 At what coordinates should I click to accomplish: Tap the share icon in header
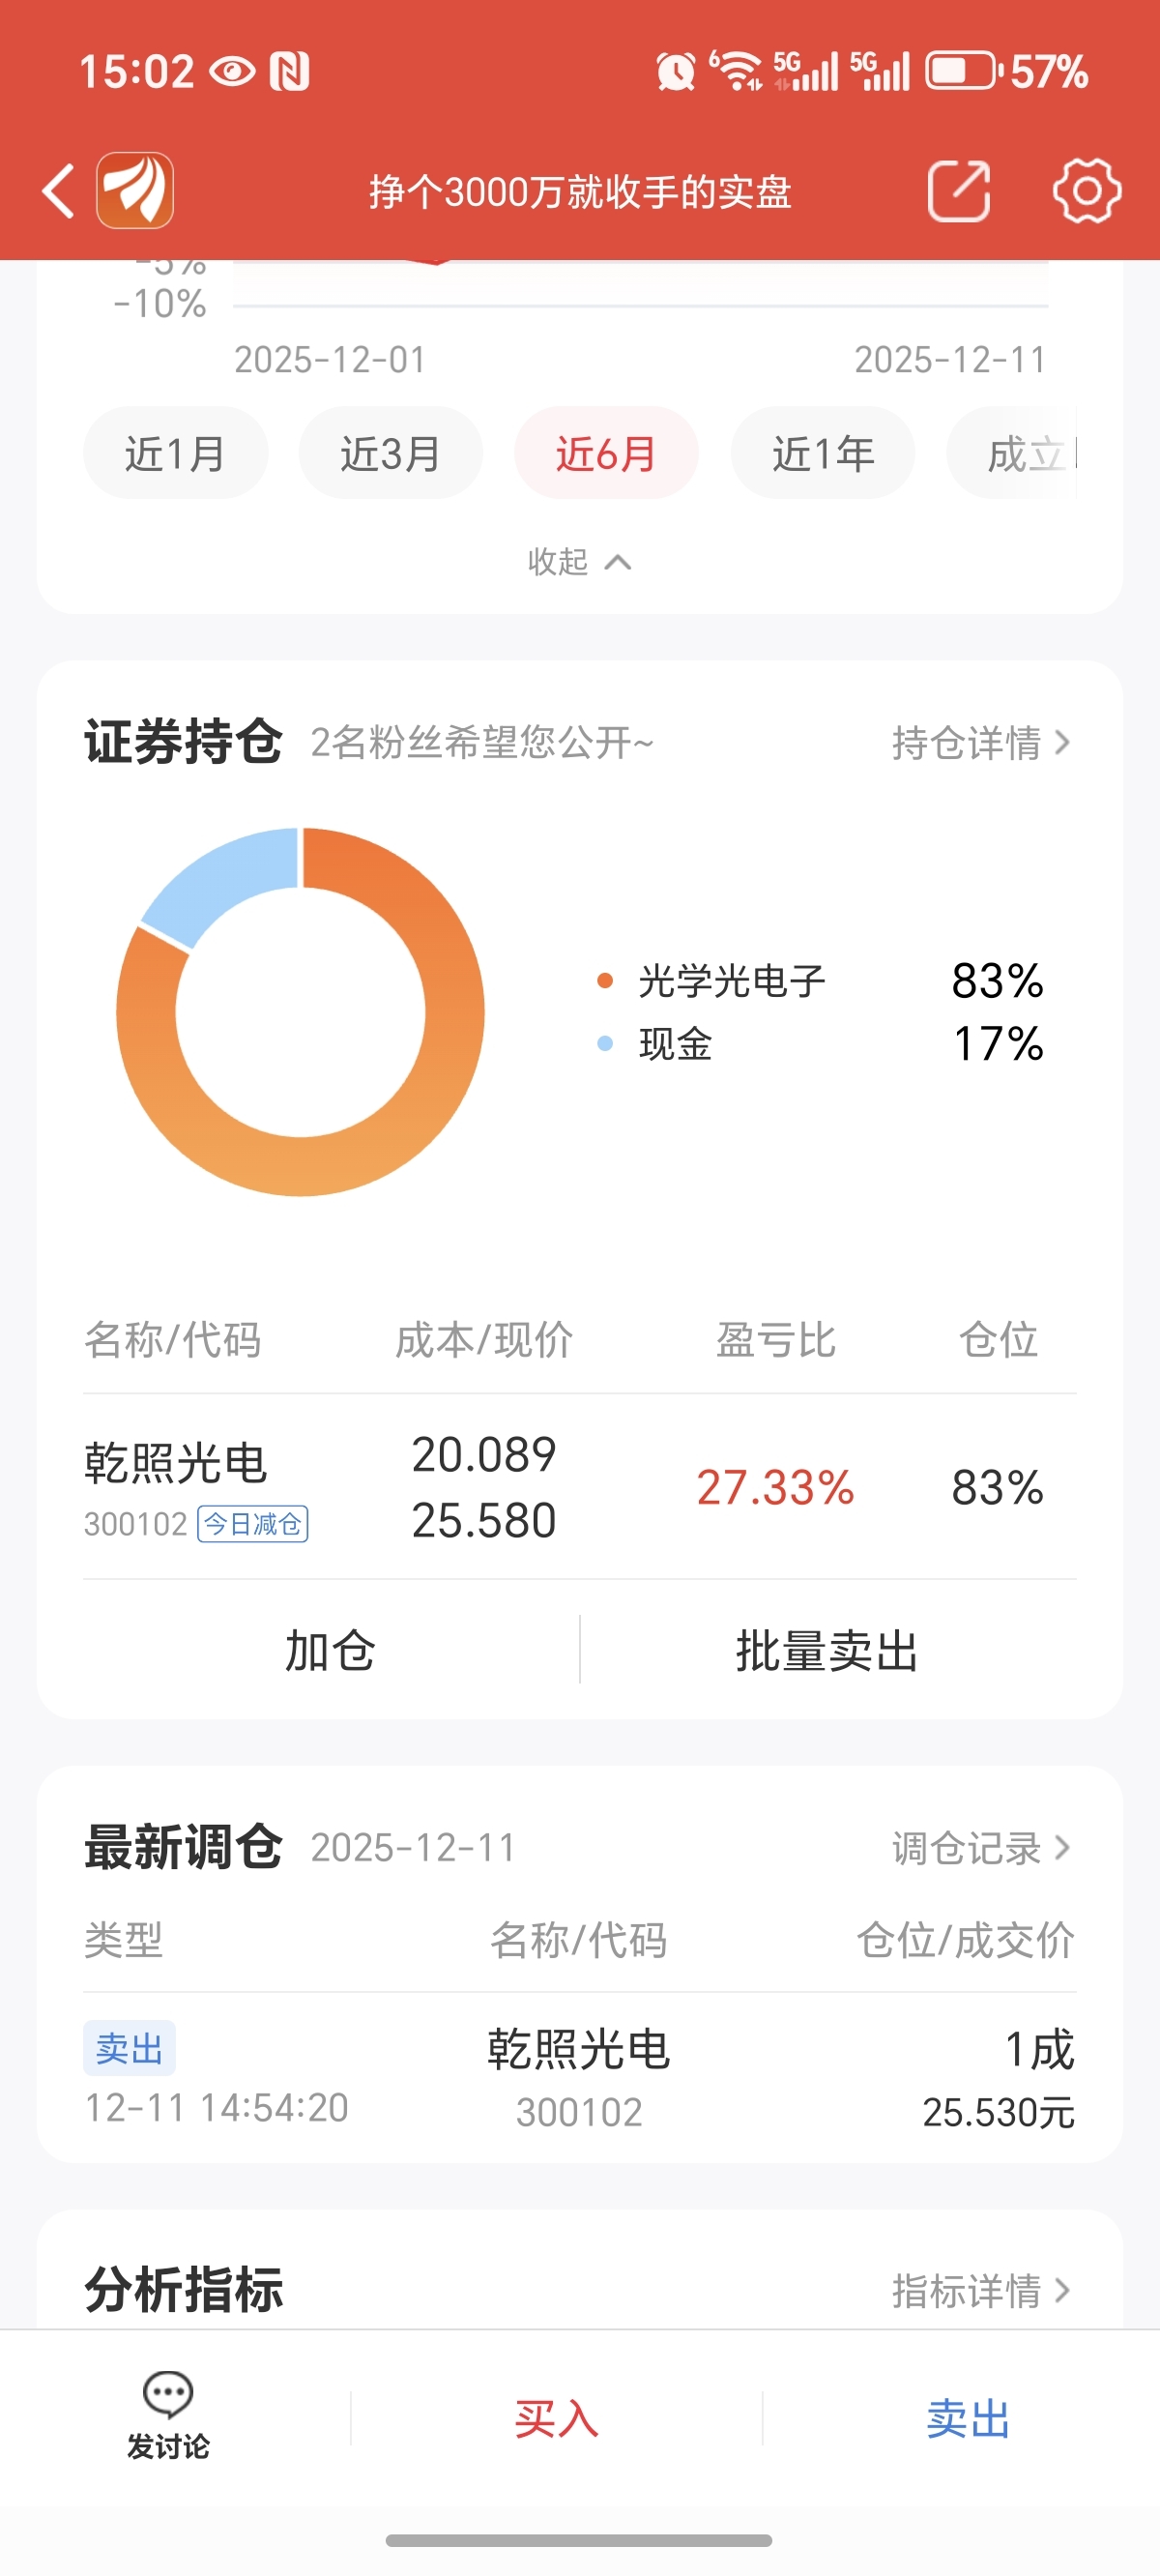tap(958, 190)
